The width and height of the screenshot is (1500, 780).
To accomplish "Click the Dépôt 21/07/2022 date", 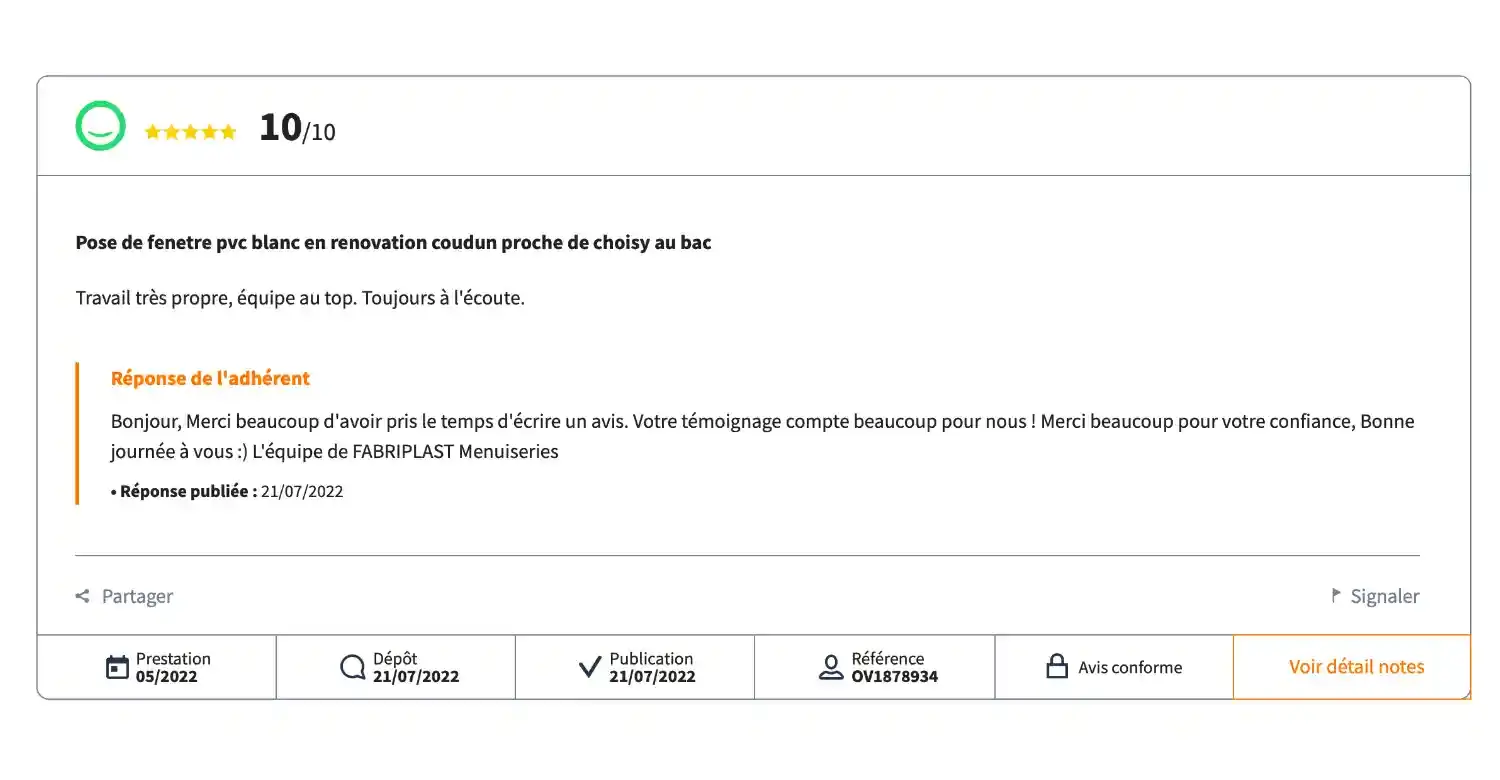I will coord(416,676).
